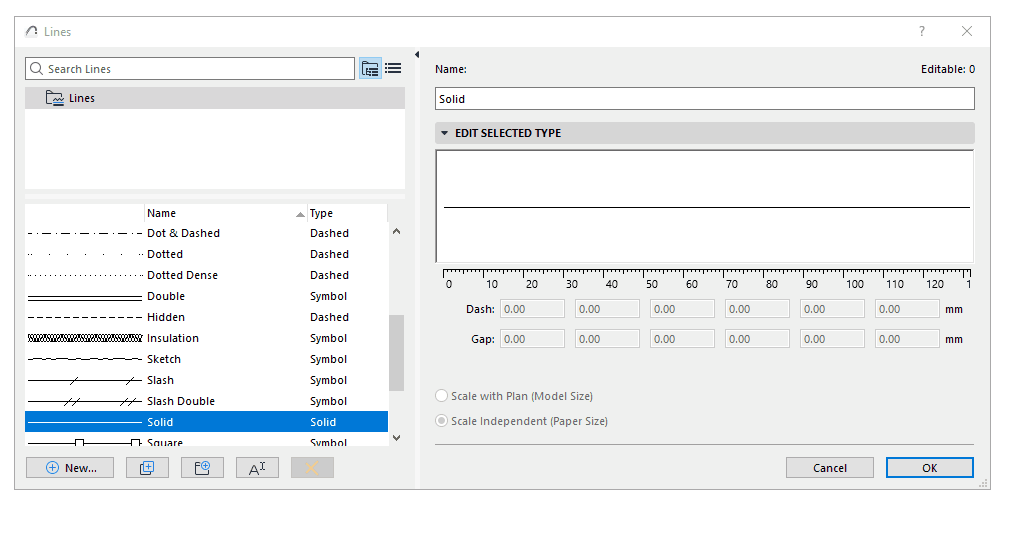Image resolution: width=1020 pixels, height=544 pixels.
Task: Click the list scroll down arrow
Action: tap(396, 438)
